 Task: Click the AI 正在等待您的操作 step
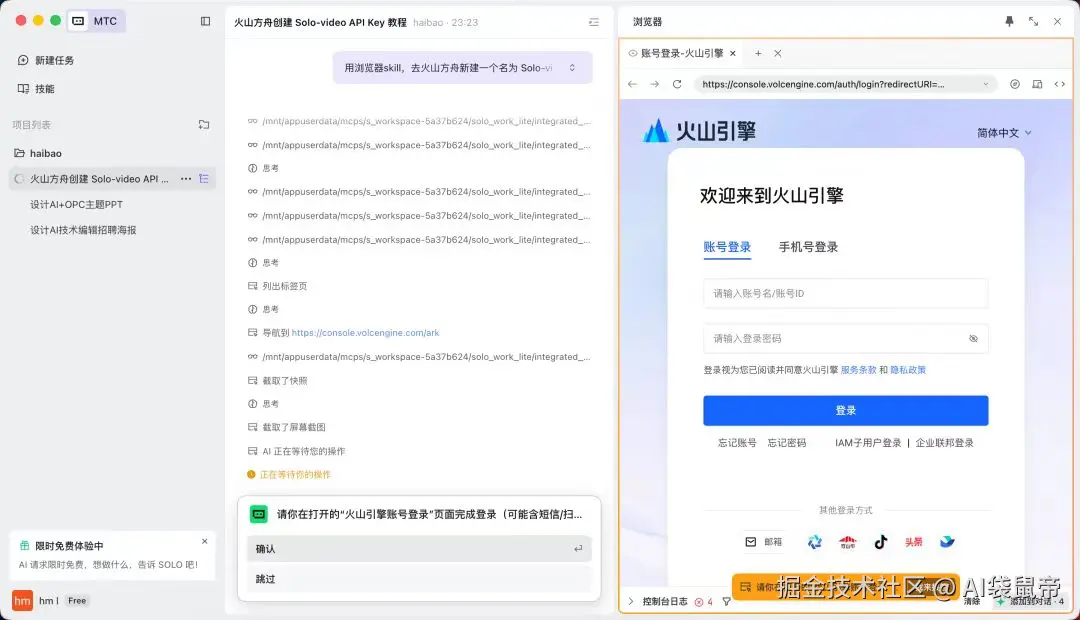[296, 451]
